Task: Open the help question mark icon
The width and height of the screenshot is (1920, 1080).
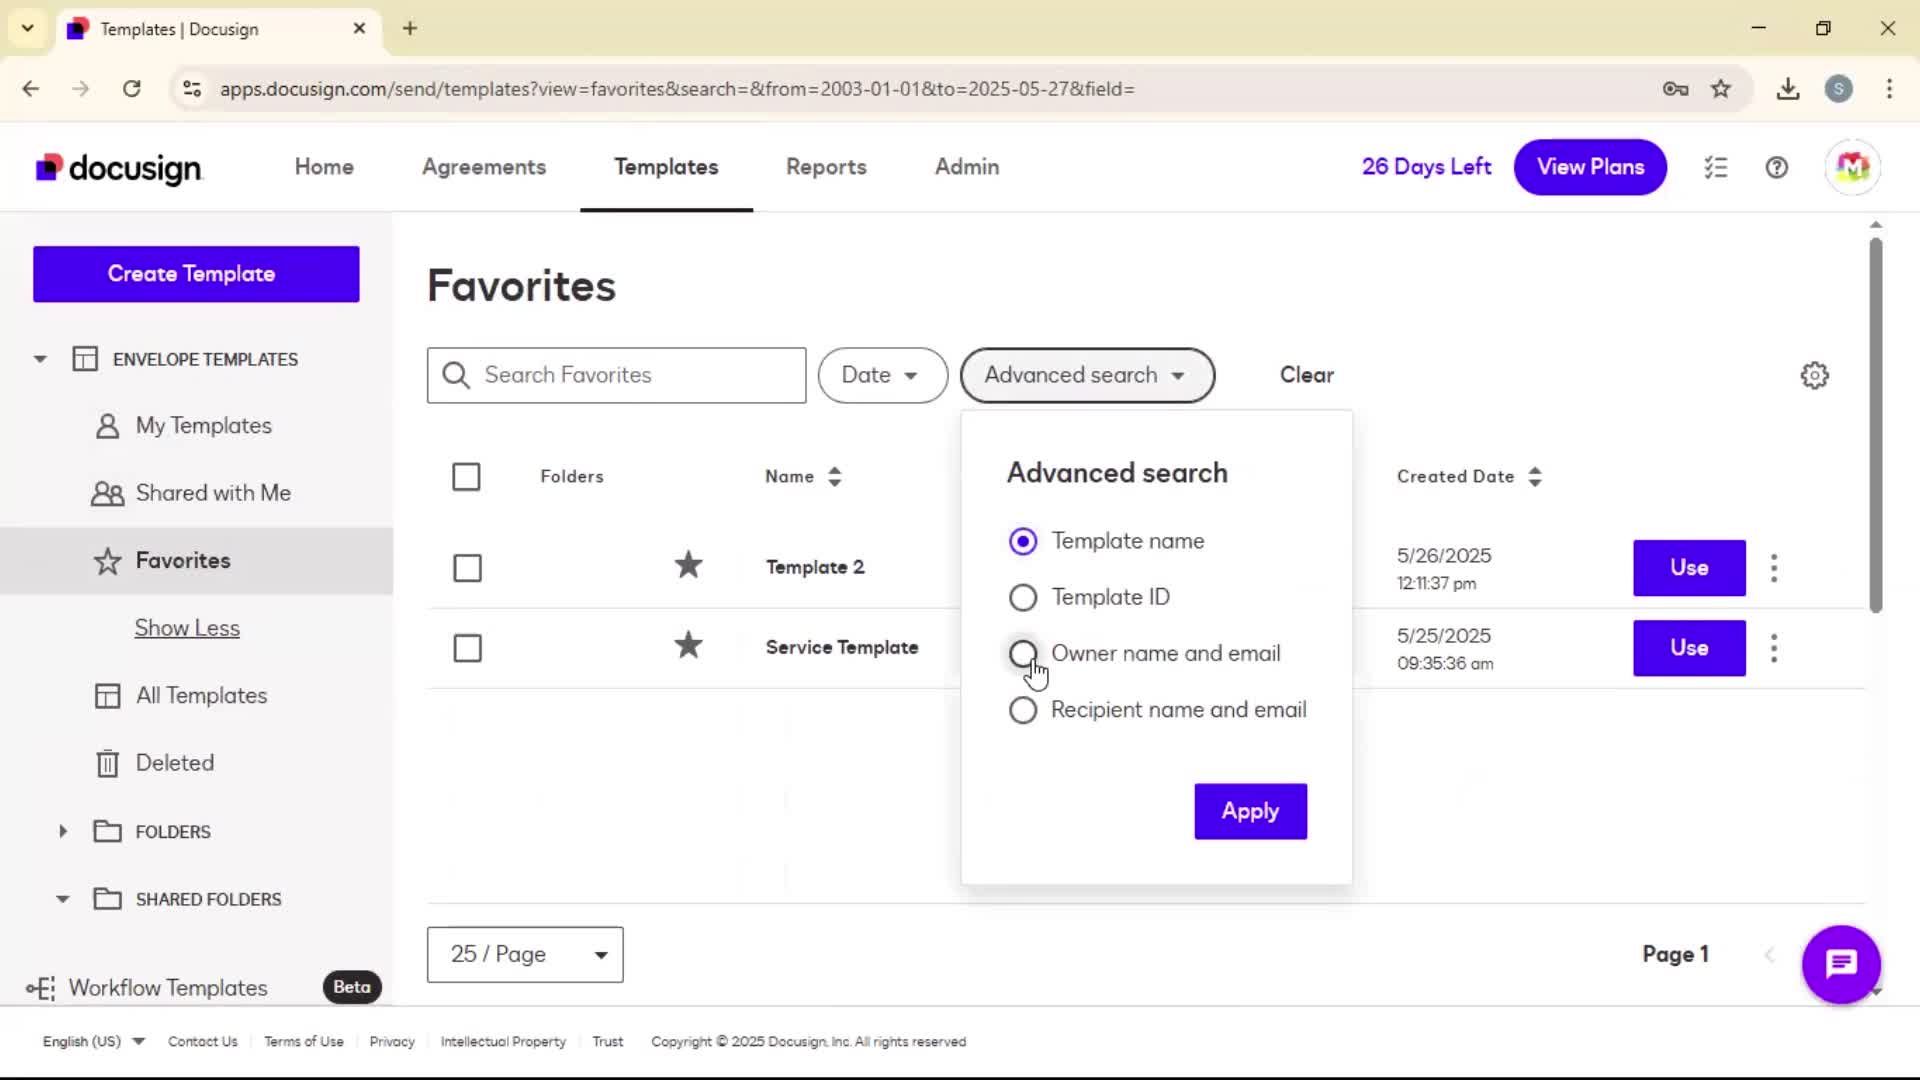Action: coord(1776,167)
